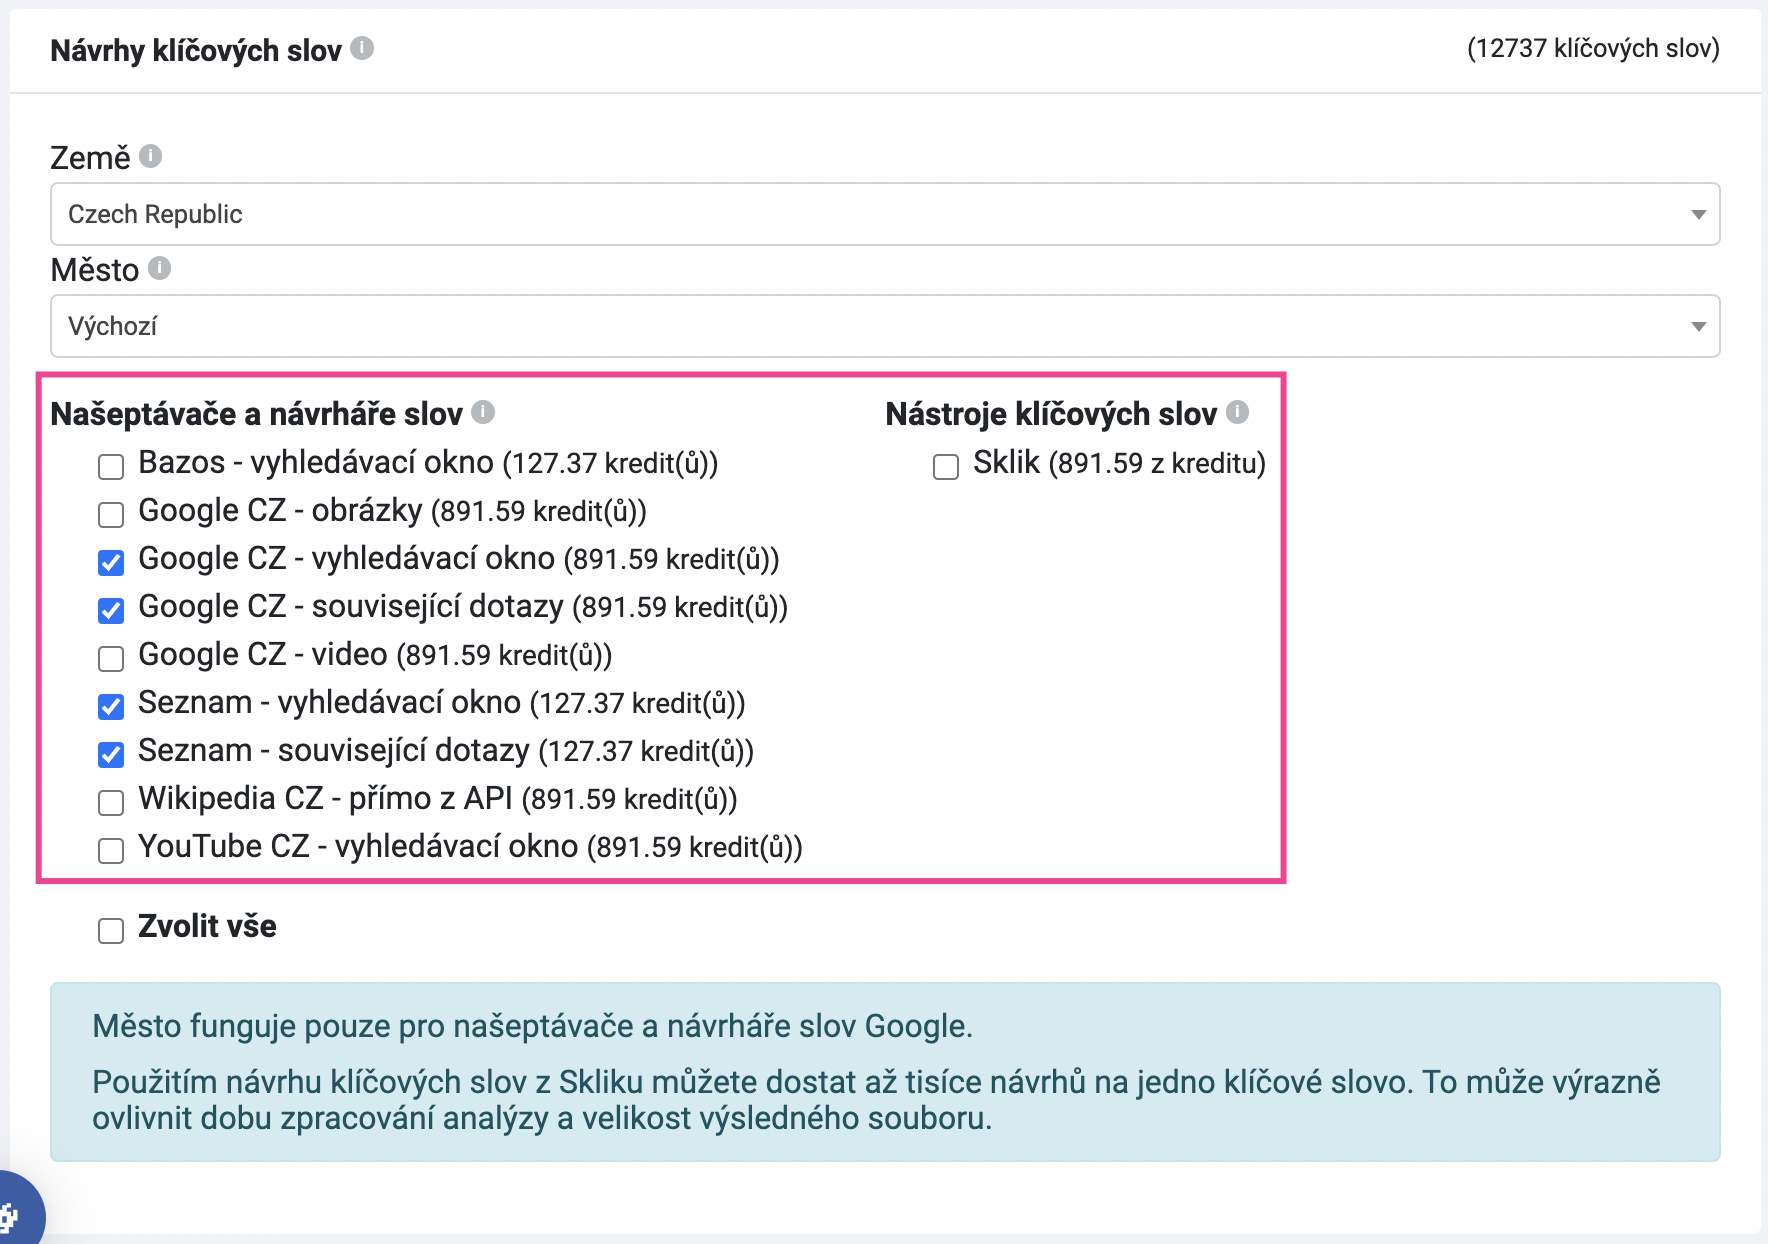Tick the Sklik keyword tool checkbox
Screen dimensions: 1768x1244
pos(946,467)
